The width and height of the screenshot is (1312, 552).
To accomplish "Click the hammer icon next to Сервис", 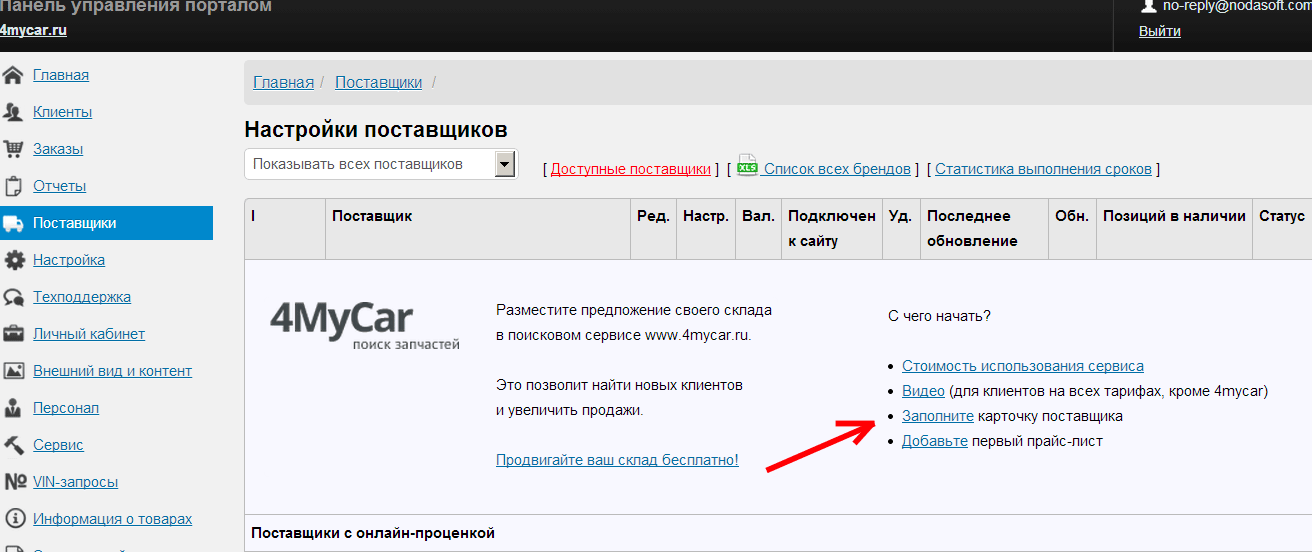I will pyautogui.click(x=13, y=445).
